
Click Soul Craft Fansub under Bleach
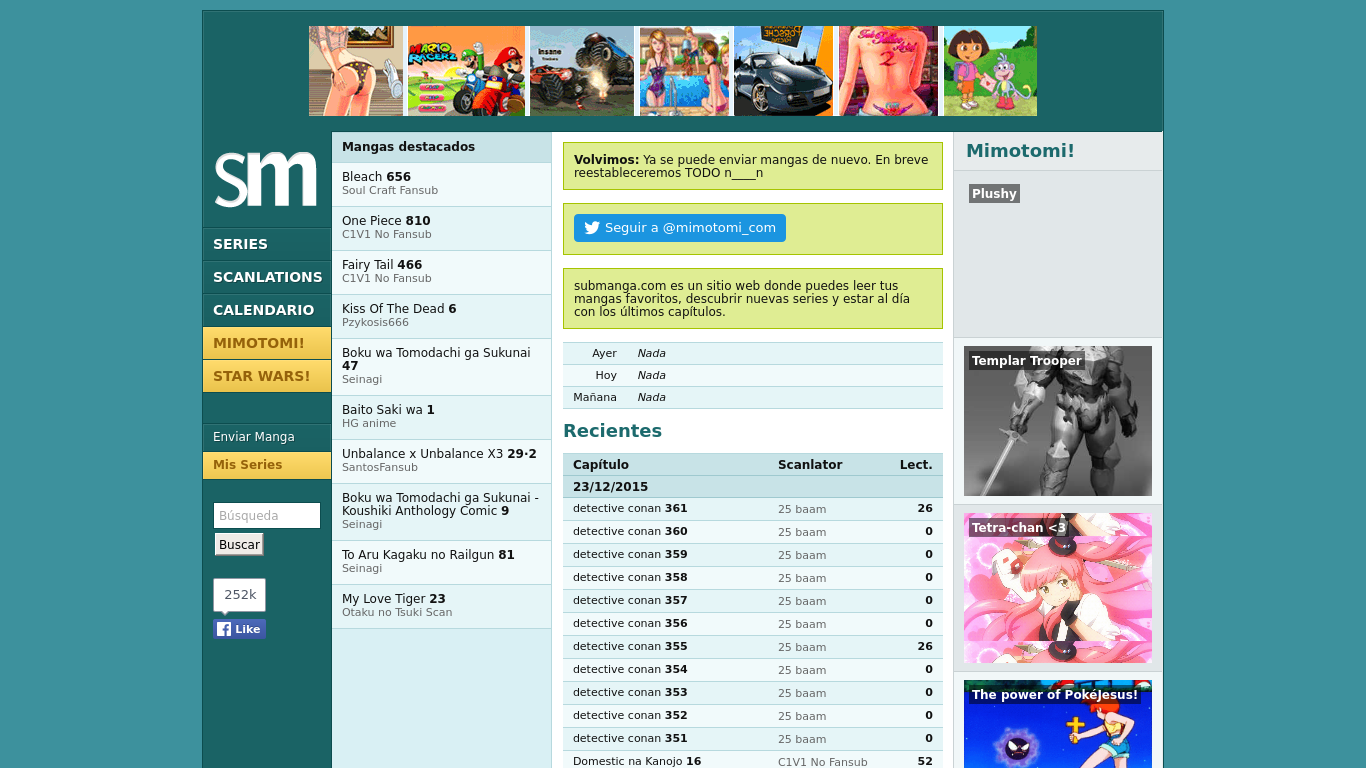pyautogui.click(x=390, y=191)
